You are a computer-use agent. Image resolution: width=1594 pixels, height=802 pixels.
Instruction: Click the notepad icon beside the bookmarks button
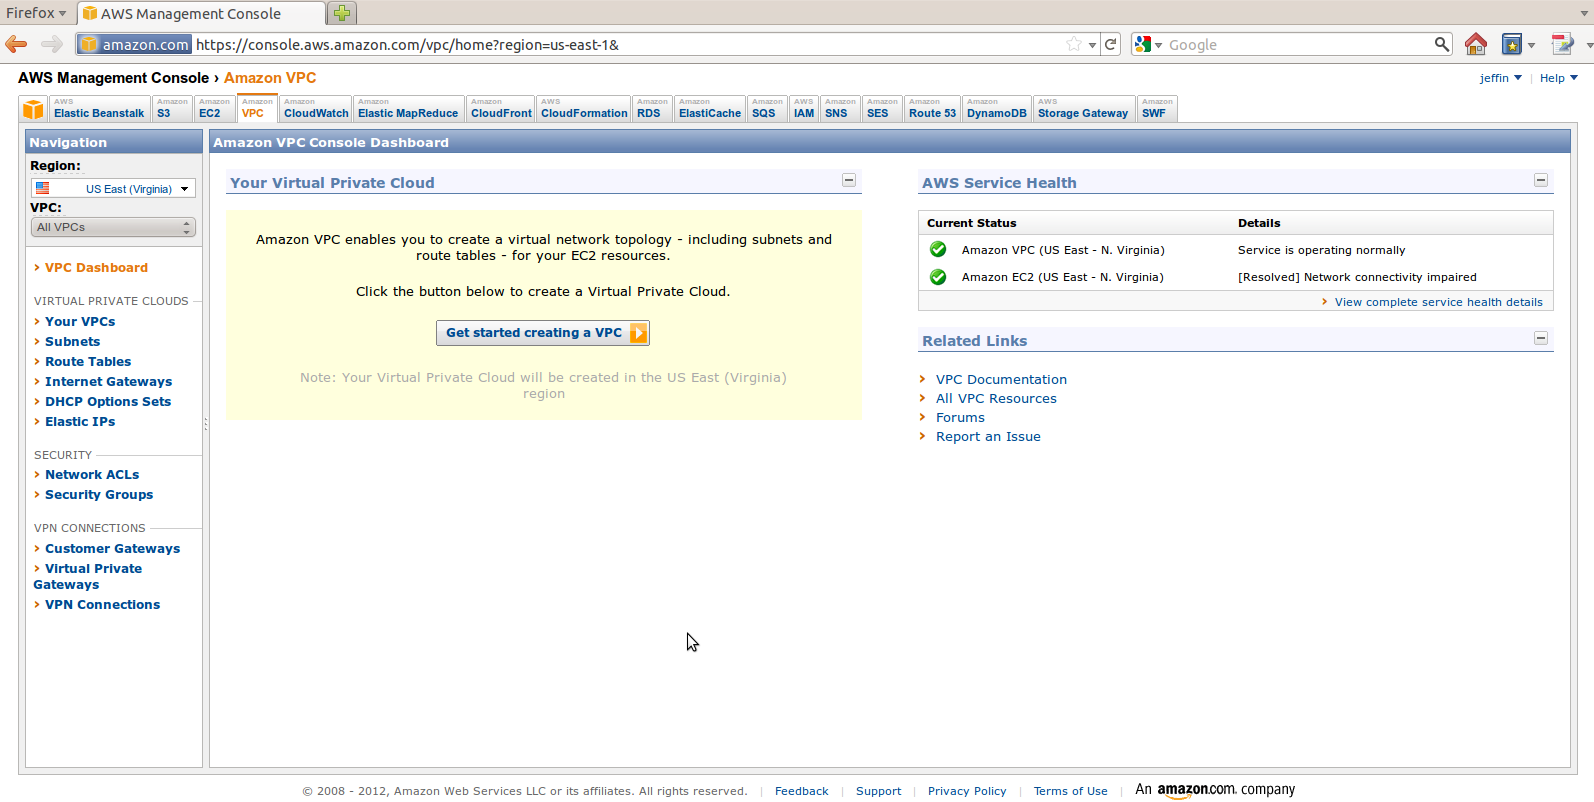(1561, 44)
